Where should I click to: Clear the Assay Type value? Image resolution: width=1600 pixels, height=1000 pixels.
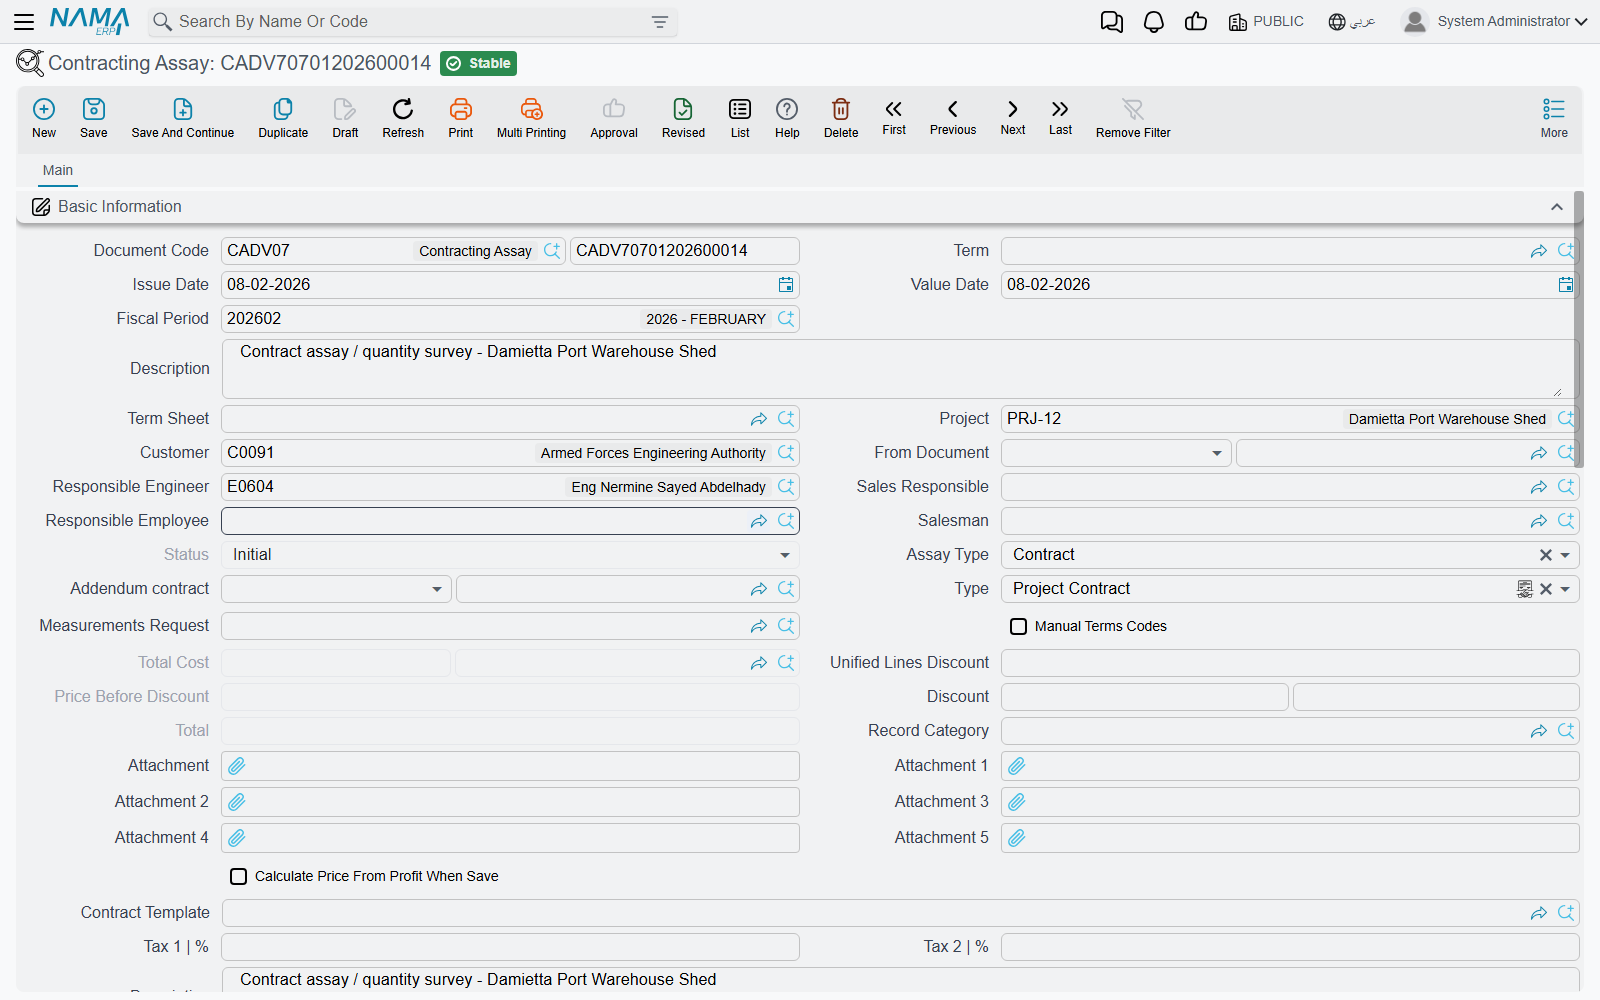pyautogui.click(x=1546, y=555)
